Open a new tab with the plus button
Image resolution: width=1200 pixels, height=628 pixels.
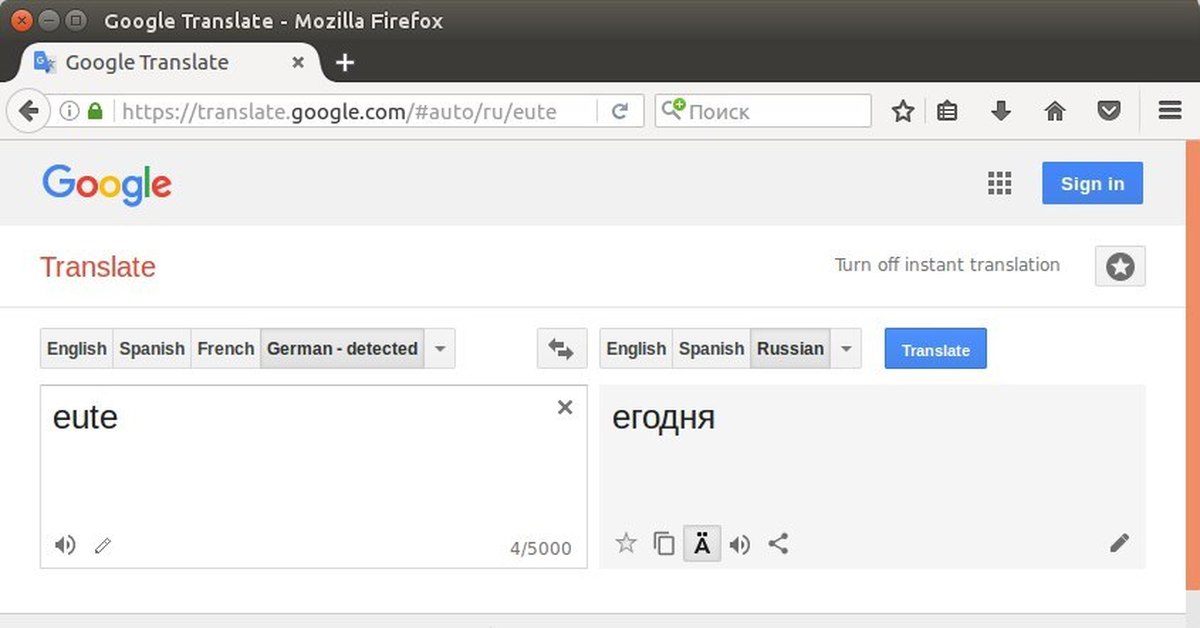pos(345,63)
